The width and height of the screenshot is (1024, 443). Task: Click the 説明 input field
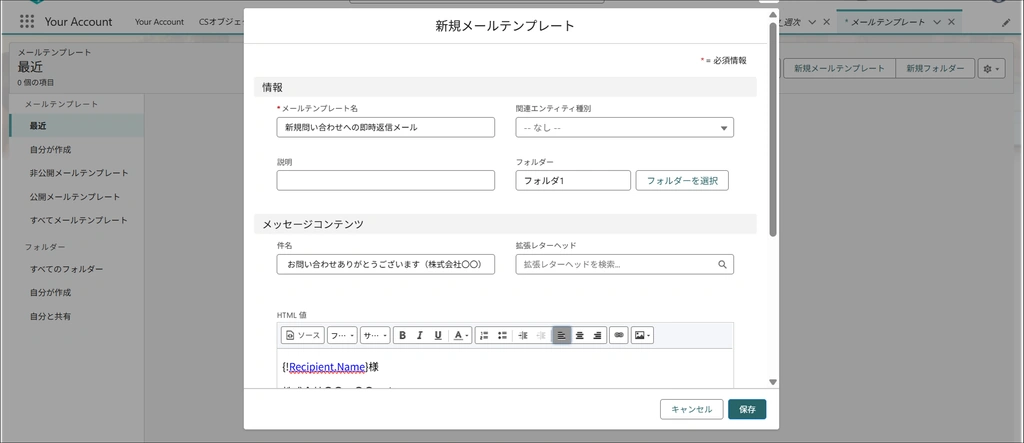pyautogui.click(x=385, y=180)
